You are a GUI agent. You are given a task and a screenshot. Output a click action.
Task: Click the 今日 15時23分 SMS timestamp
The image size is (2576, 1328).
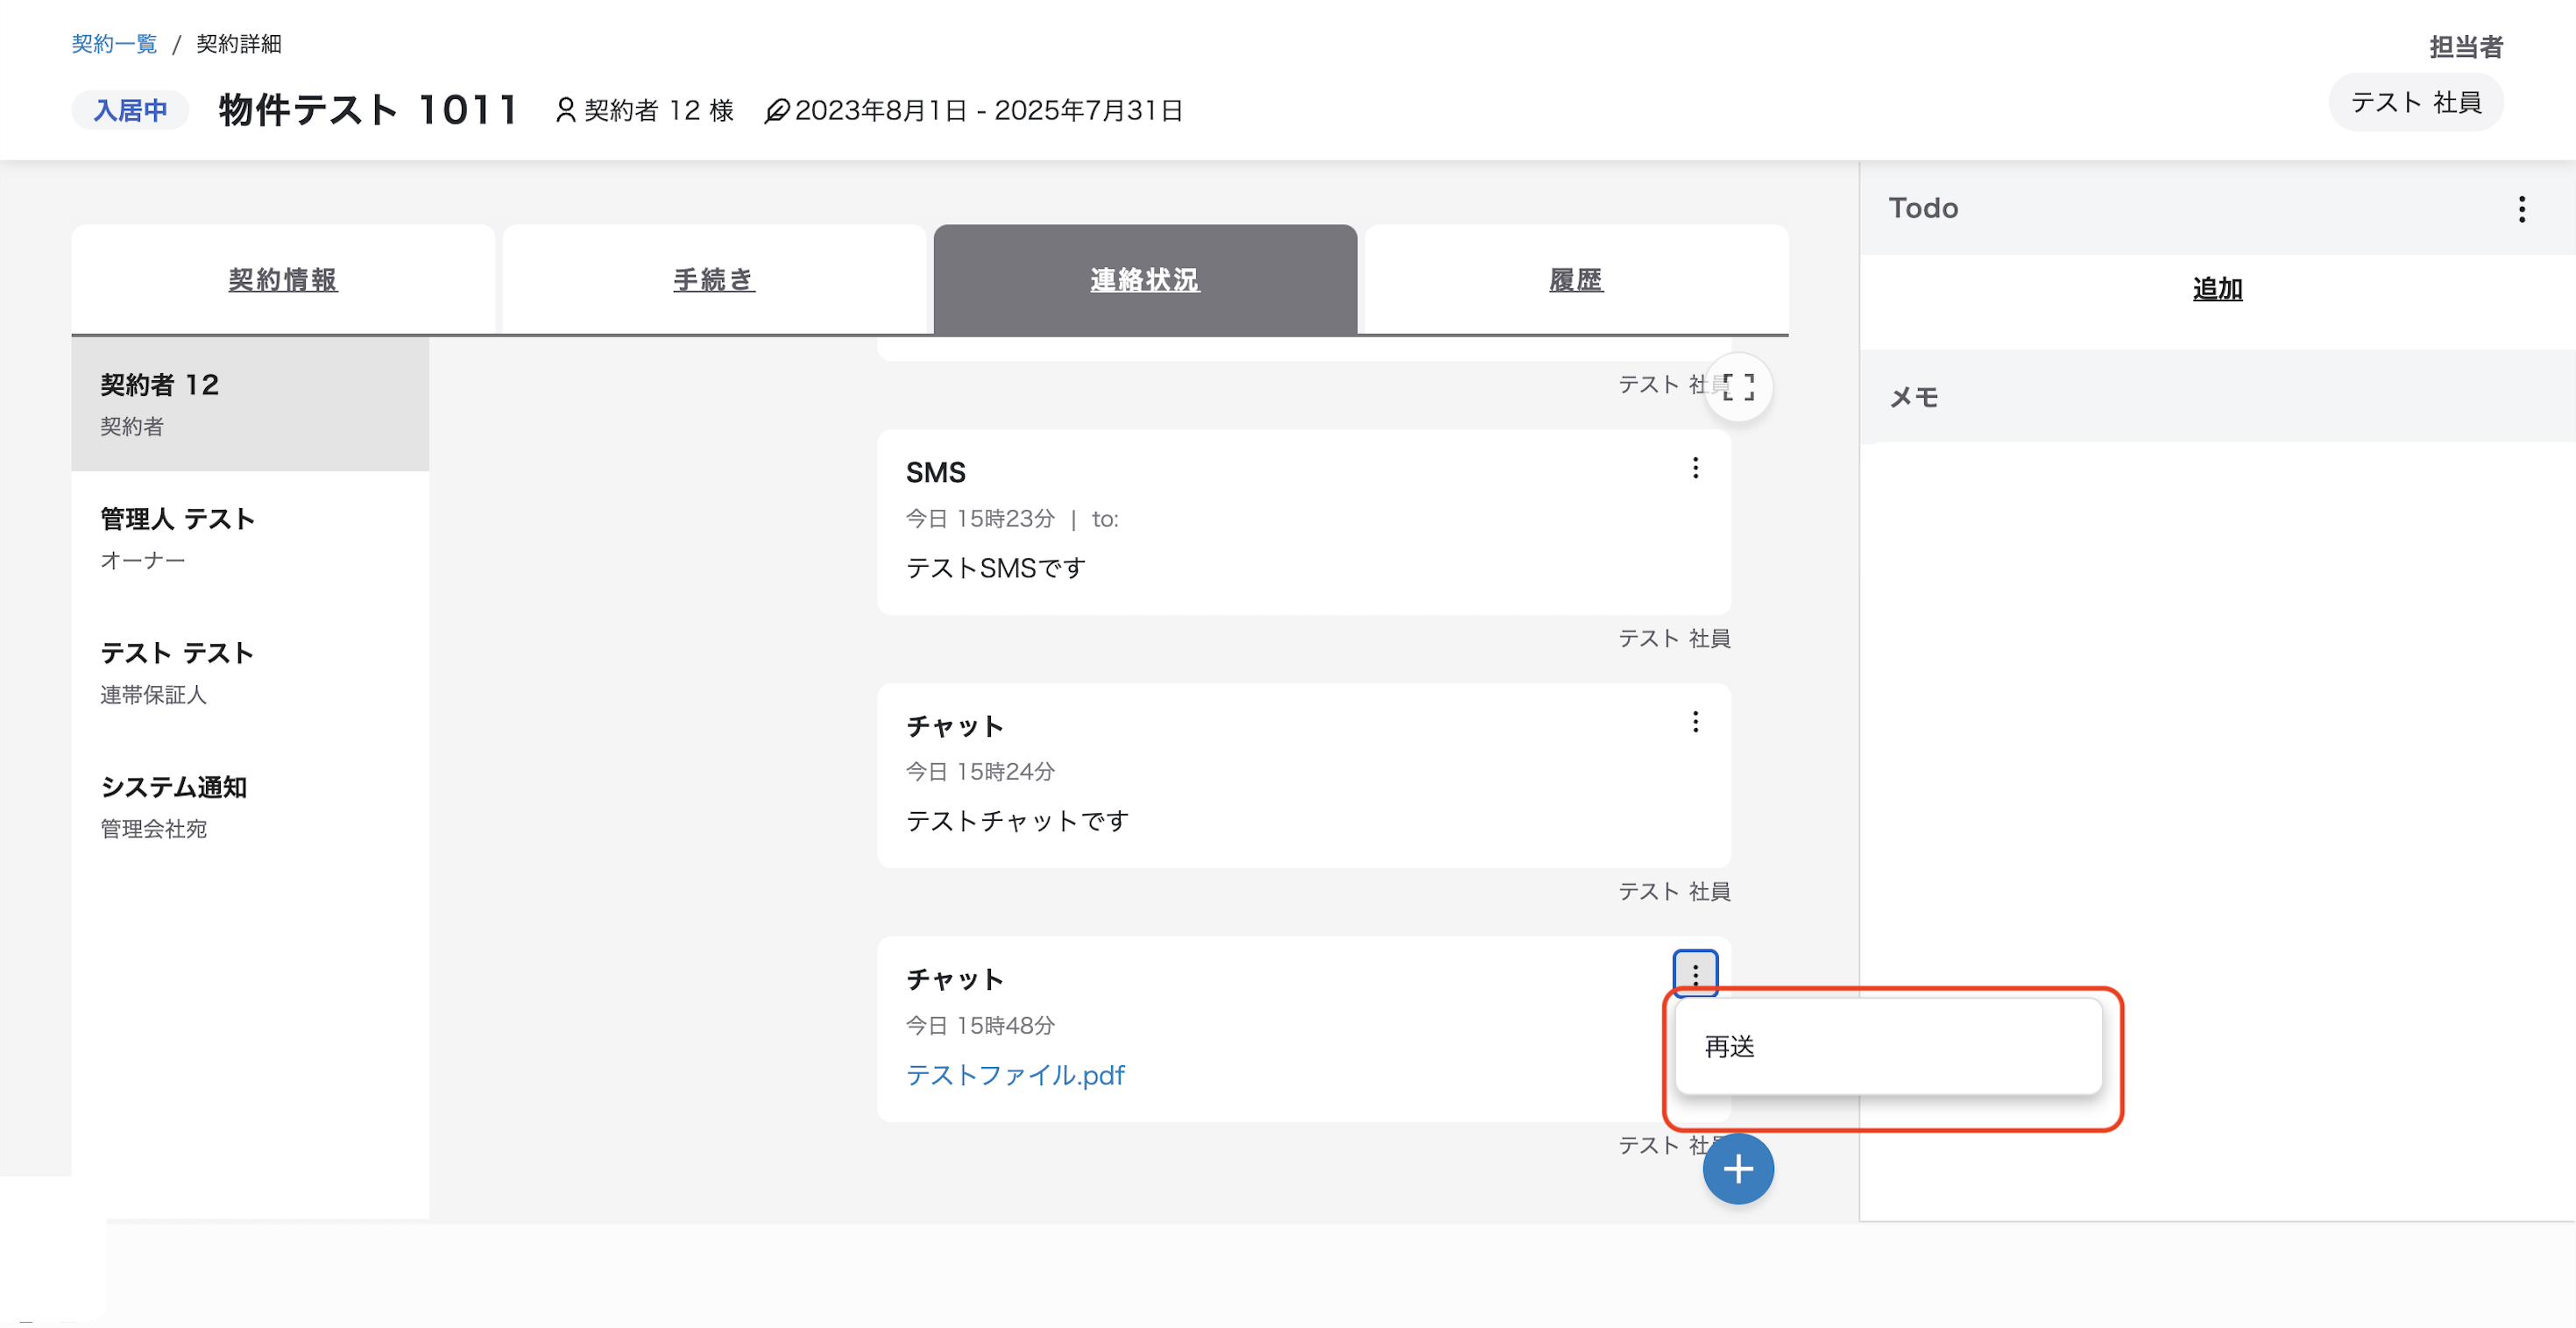(x=980, y=518)
